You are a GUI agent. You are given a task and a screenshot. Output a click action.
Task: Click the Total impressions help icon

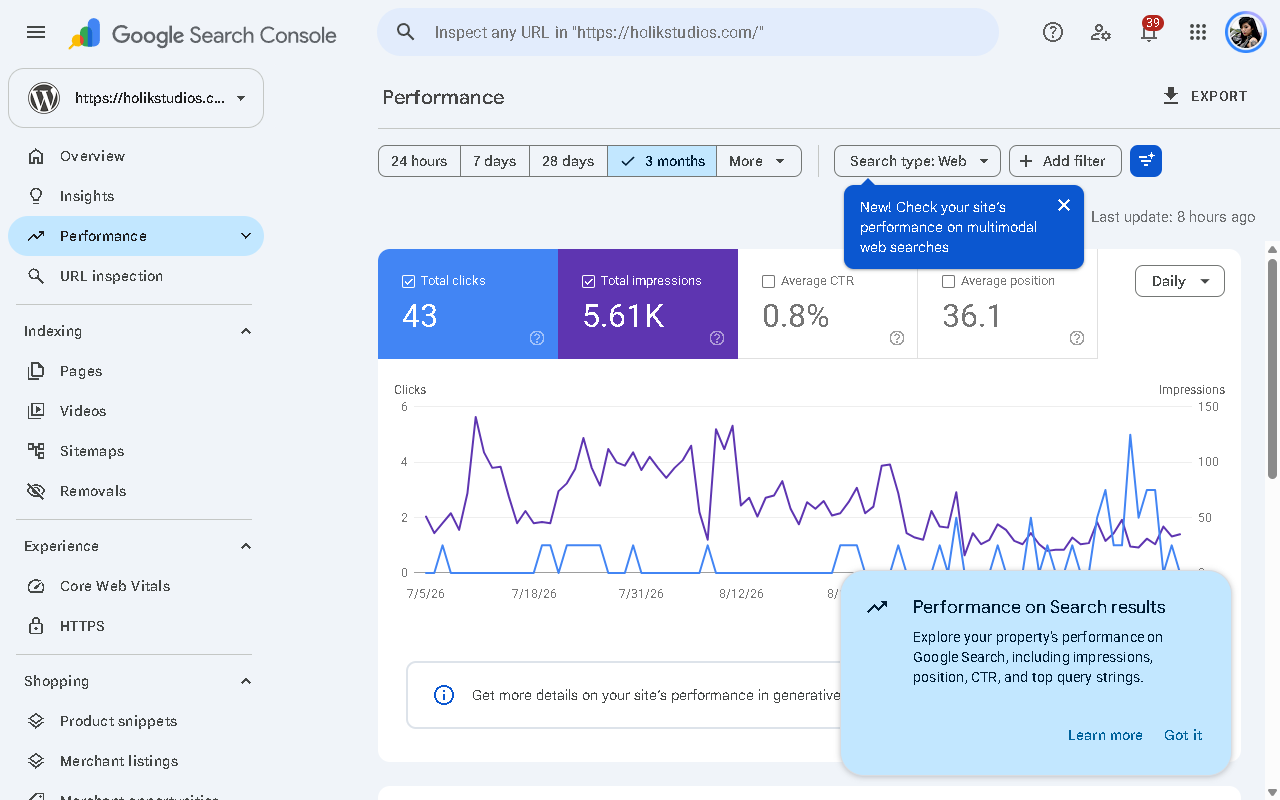click(717, 338)
